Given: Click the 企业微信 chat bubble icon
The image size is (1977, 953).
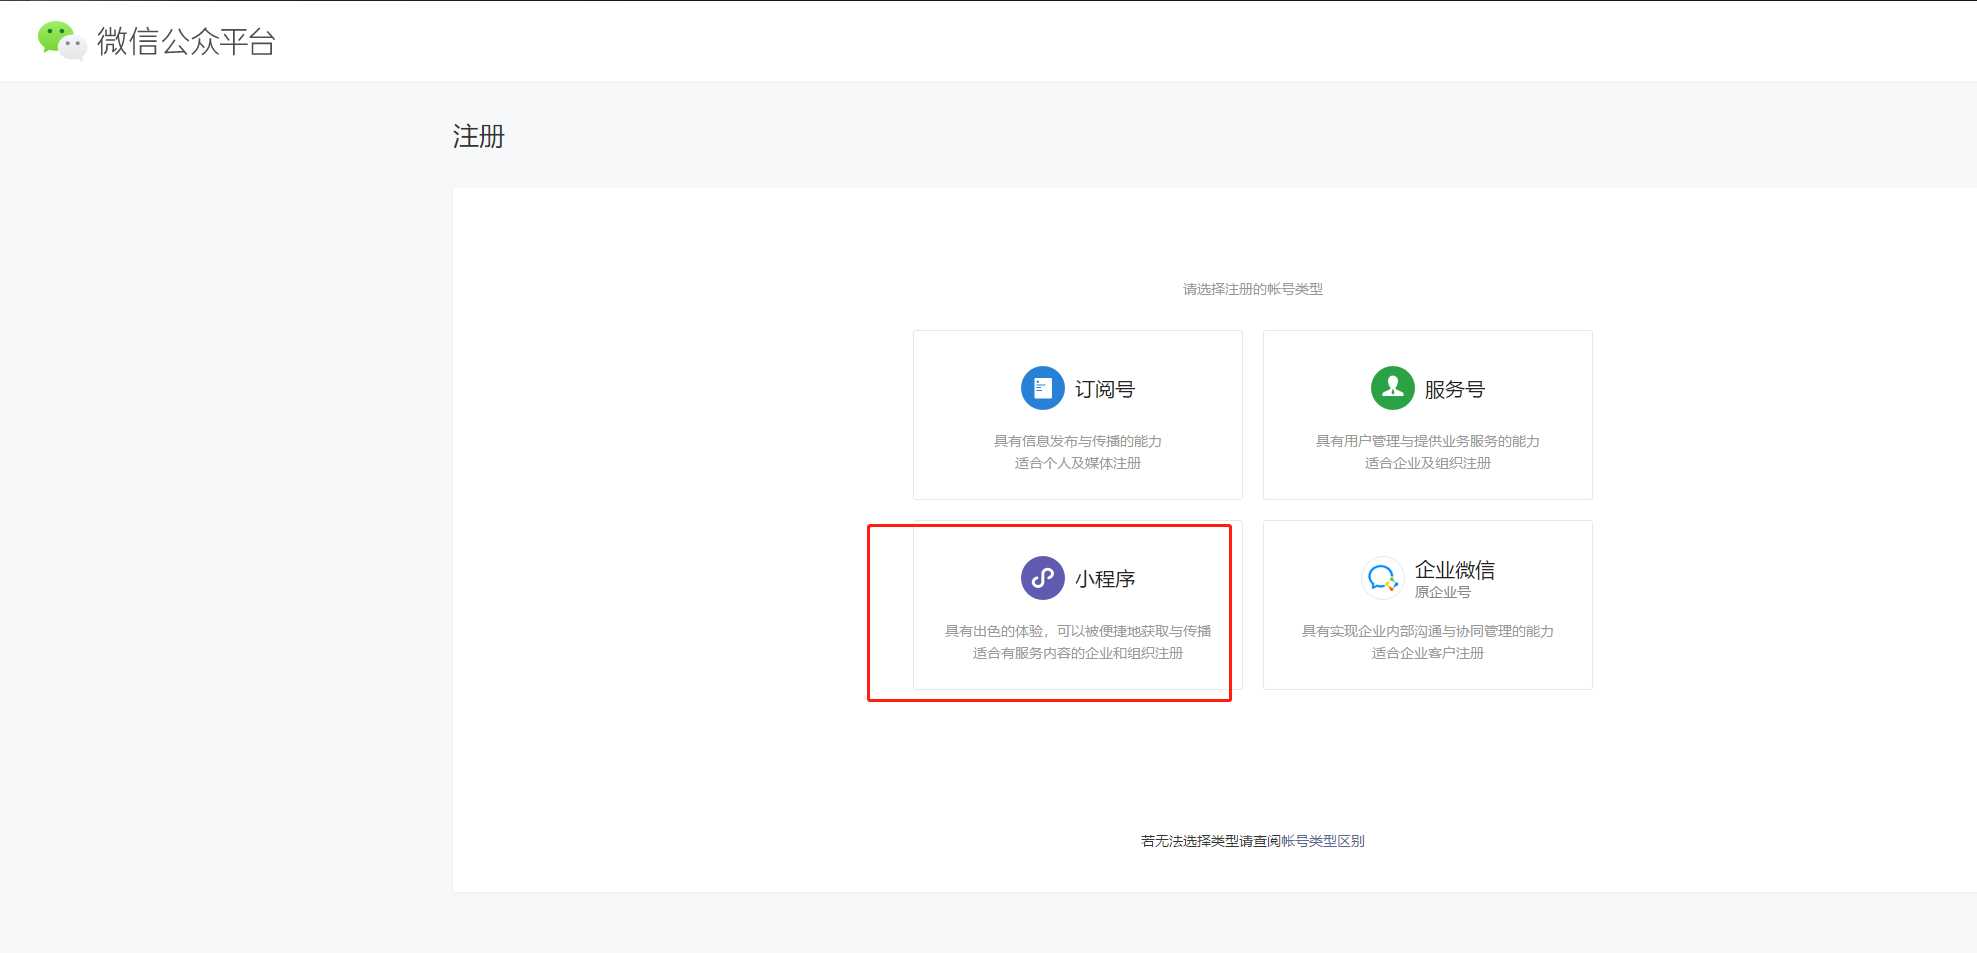Looking at the screenshot, I should pyautogui.click(x=1382, y=578).
